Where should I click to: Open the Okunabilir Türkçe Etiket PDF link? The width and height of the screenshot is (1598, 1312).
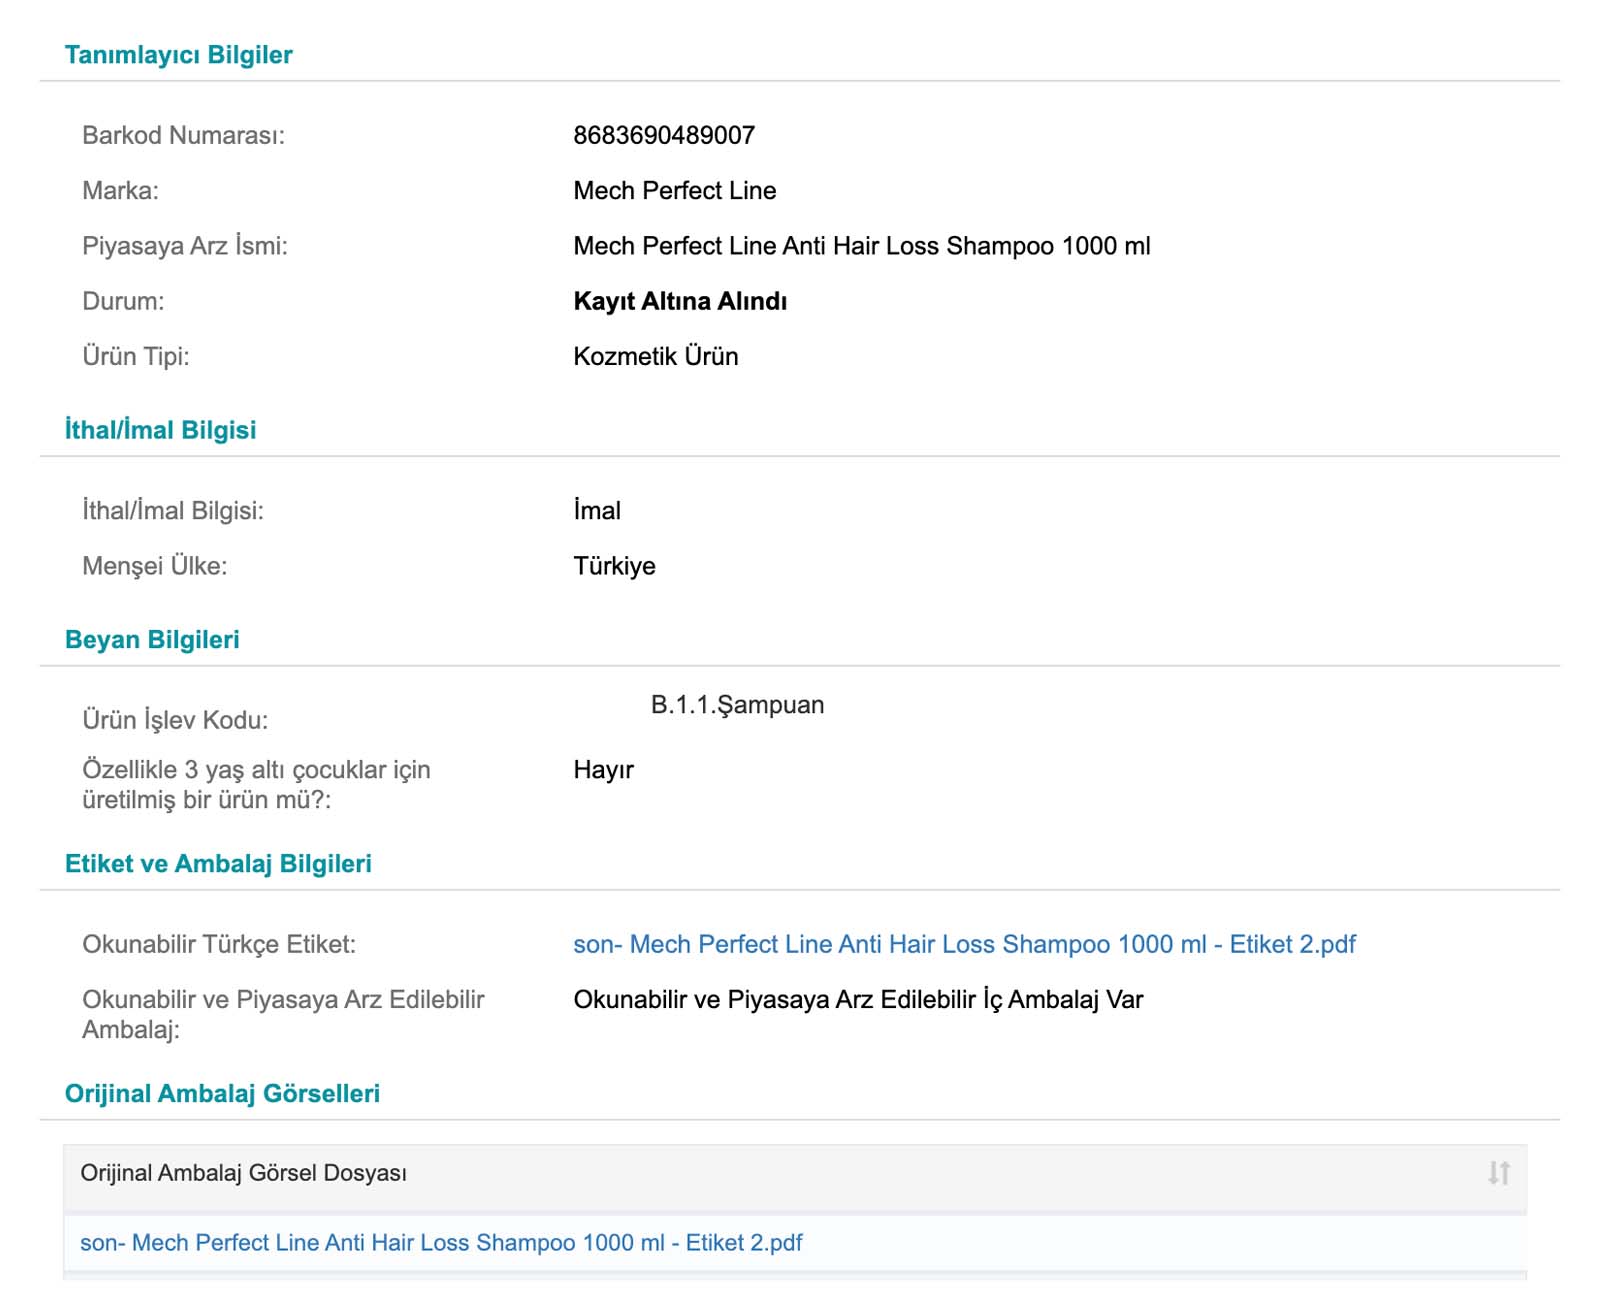pyautogui.click(x=964, y=944)
